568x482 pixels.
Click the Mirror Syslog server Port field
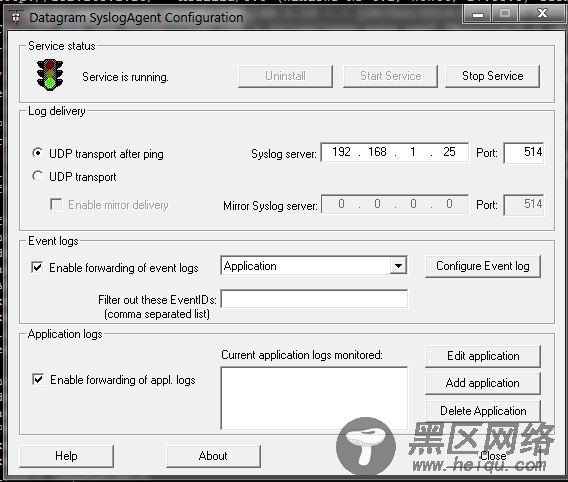click(523, 205)
